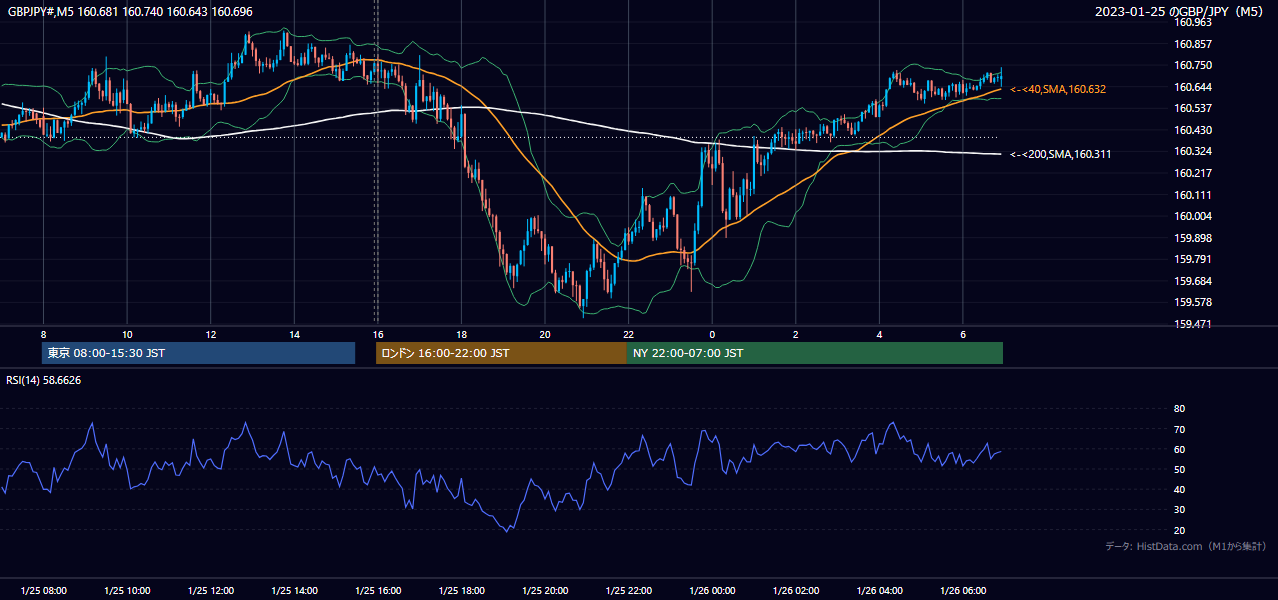Click the 1/26 00:00 time axis label

point(711,591)
